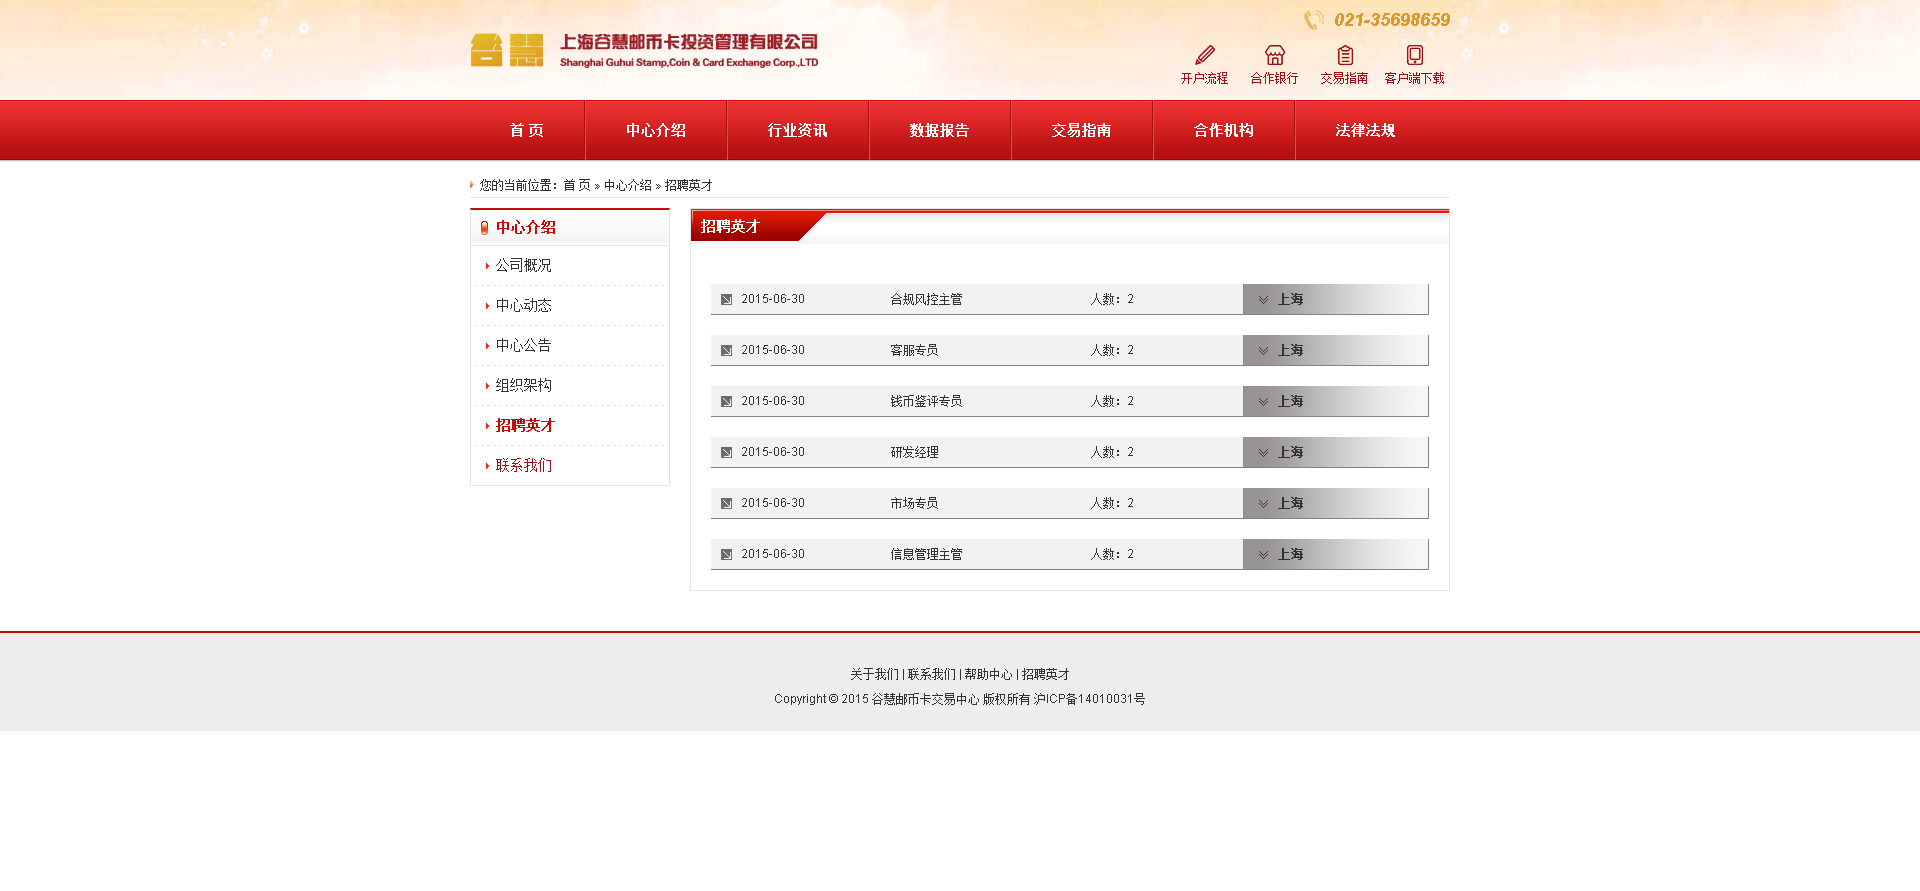Select 联系我们 in the left sidebar
Image resolution: width=1920 pixels, height=891 pixels.
[523, 465]
